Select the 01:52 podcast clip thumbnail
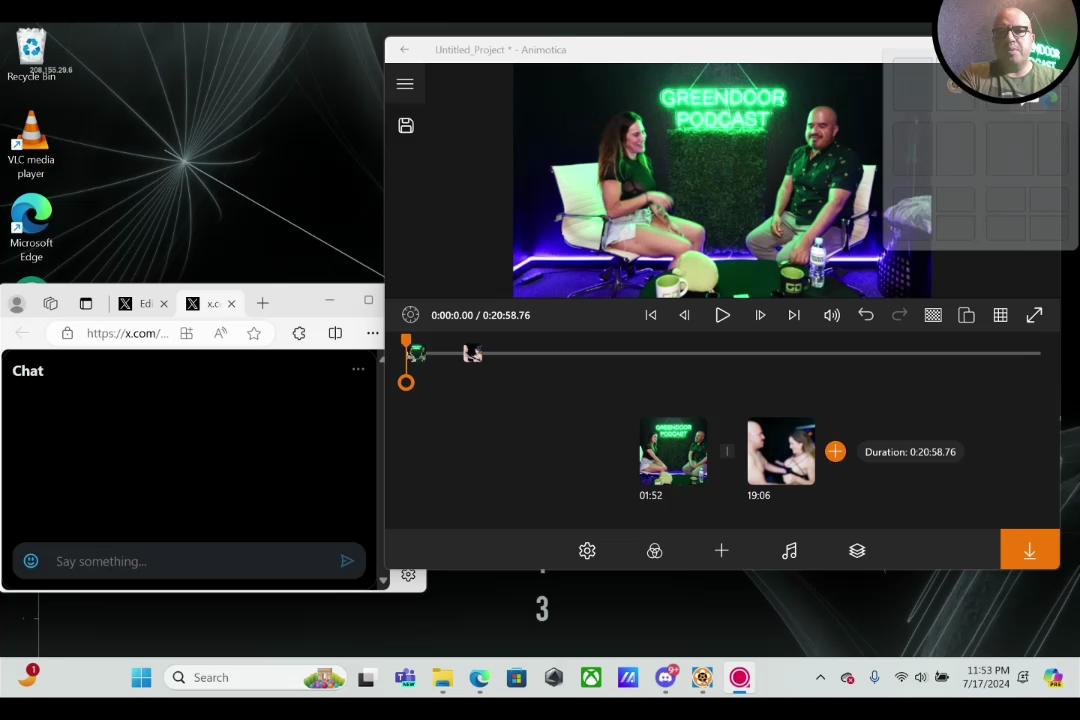 673,452
